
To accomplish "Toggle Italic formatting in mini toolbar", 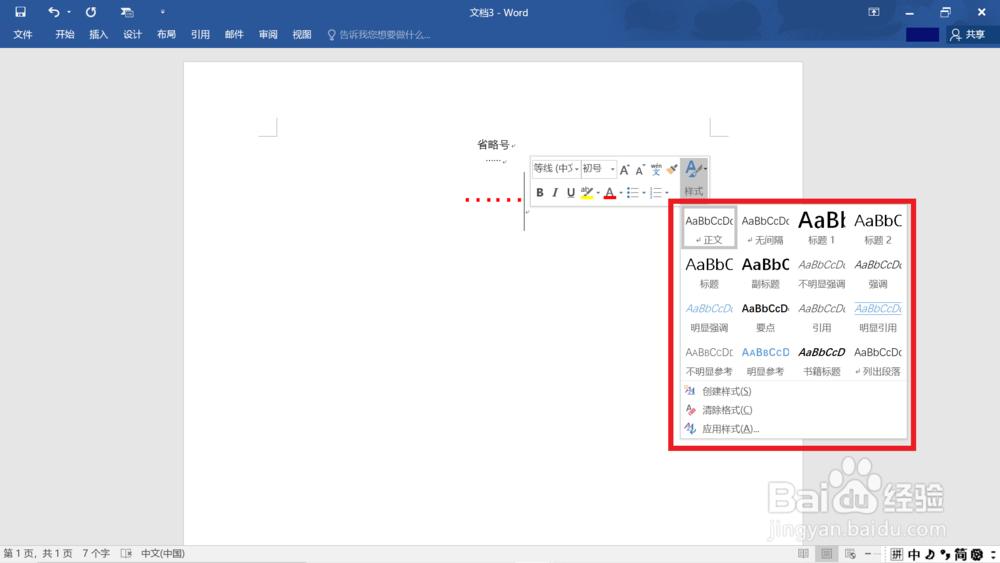I will click(x=555, y=193).
